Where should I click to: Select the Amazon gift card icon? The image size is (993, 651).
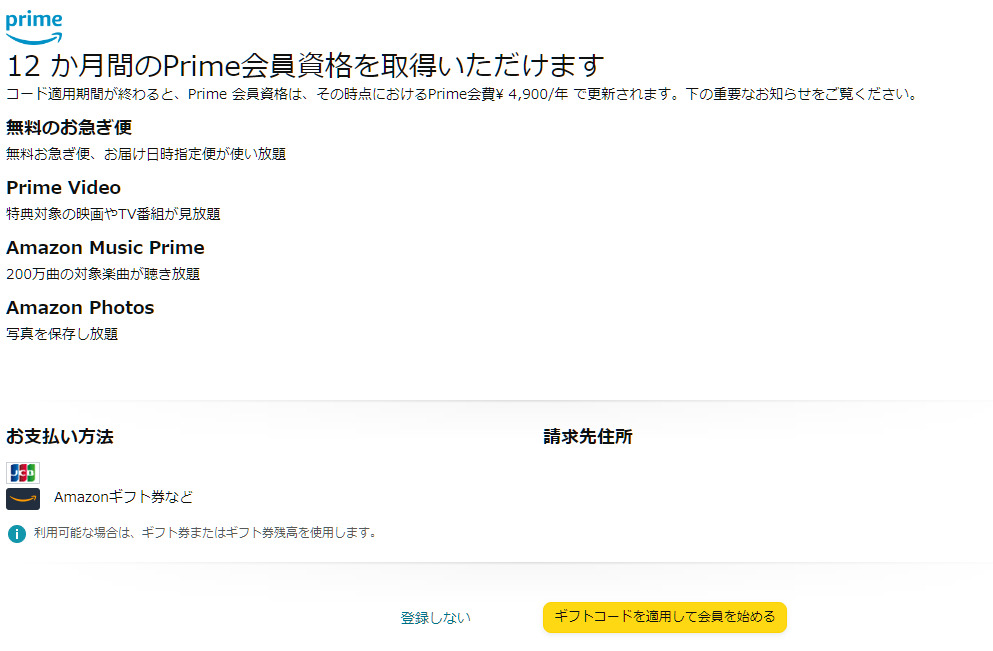[22, 498]
